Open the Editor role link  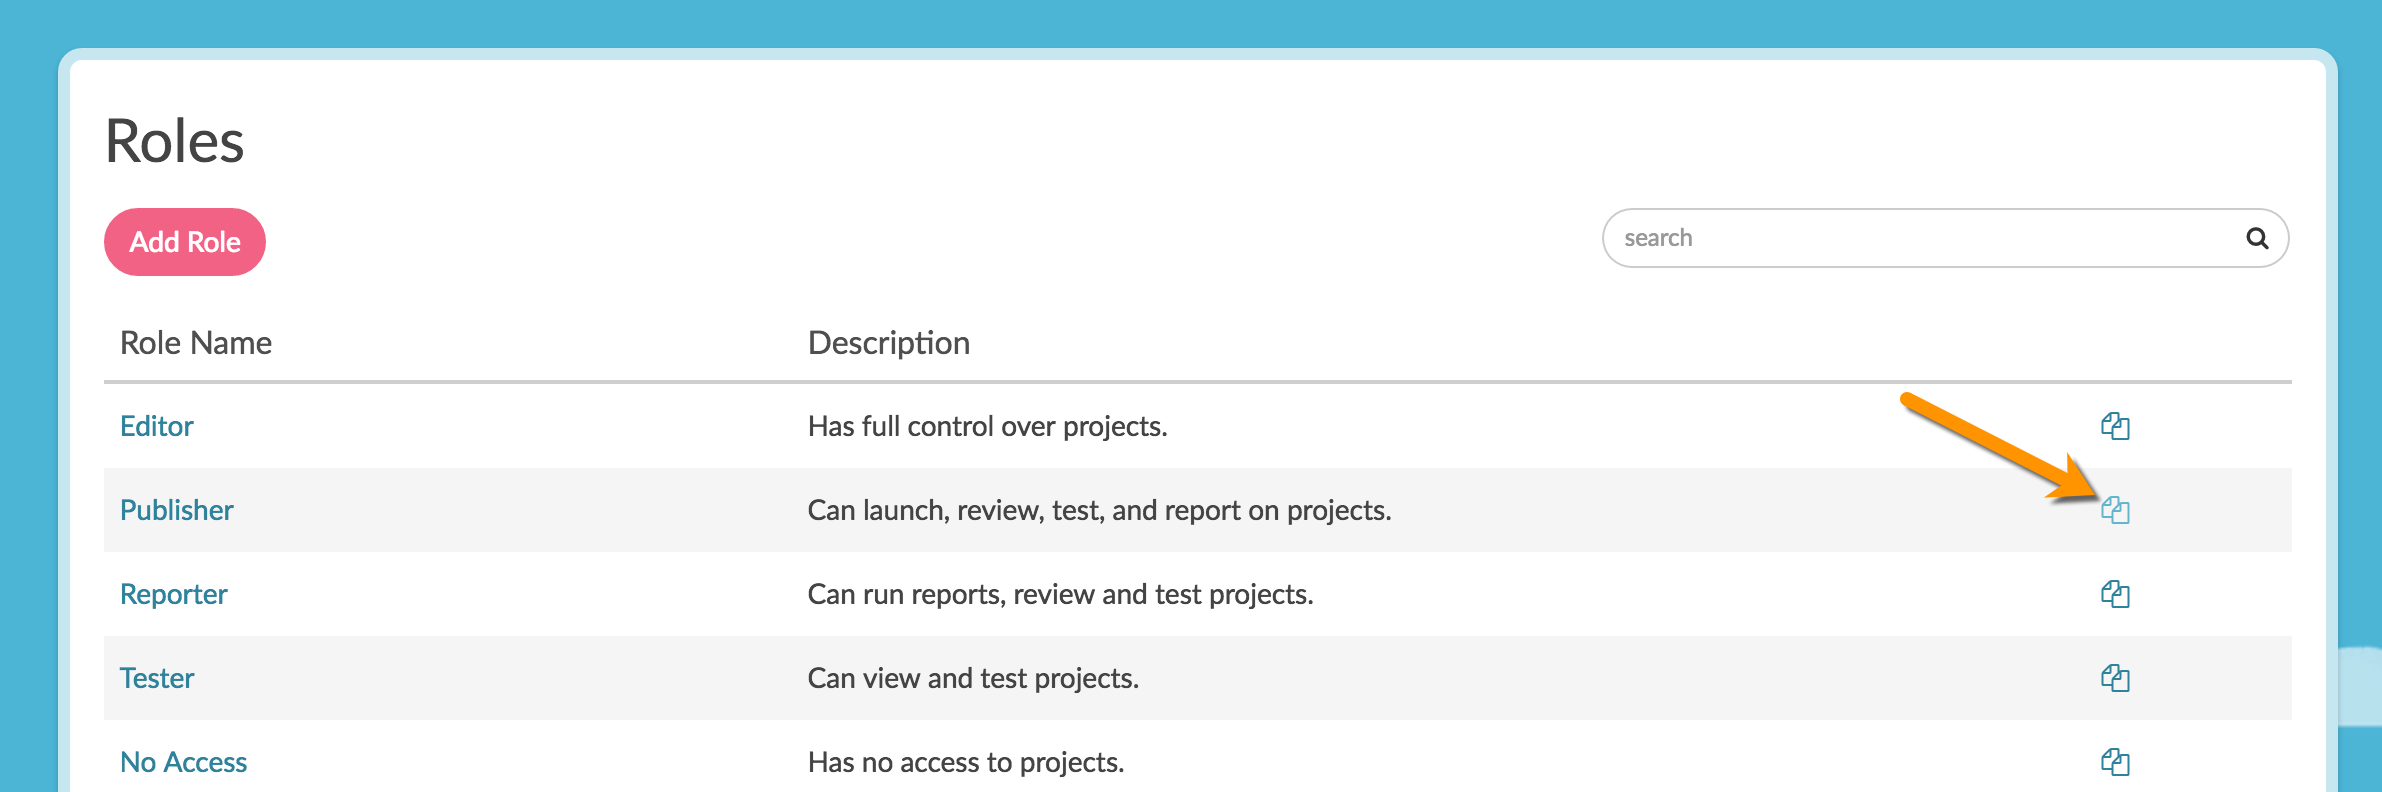pos(157,426)
